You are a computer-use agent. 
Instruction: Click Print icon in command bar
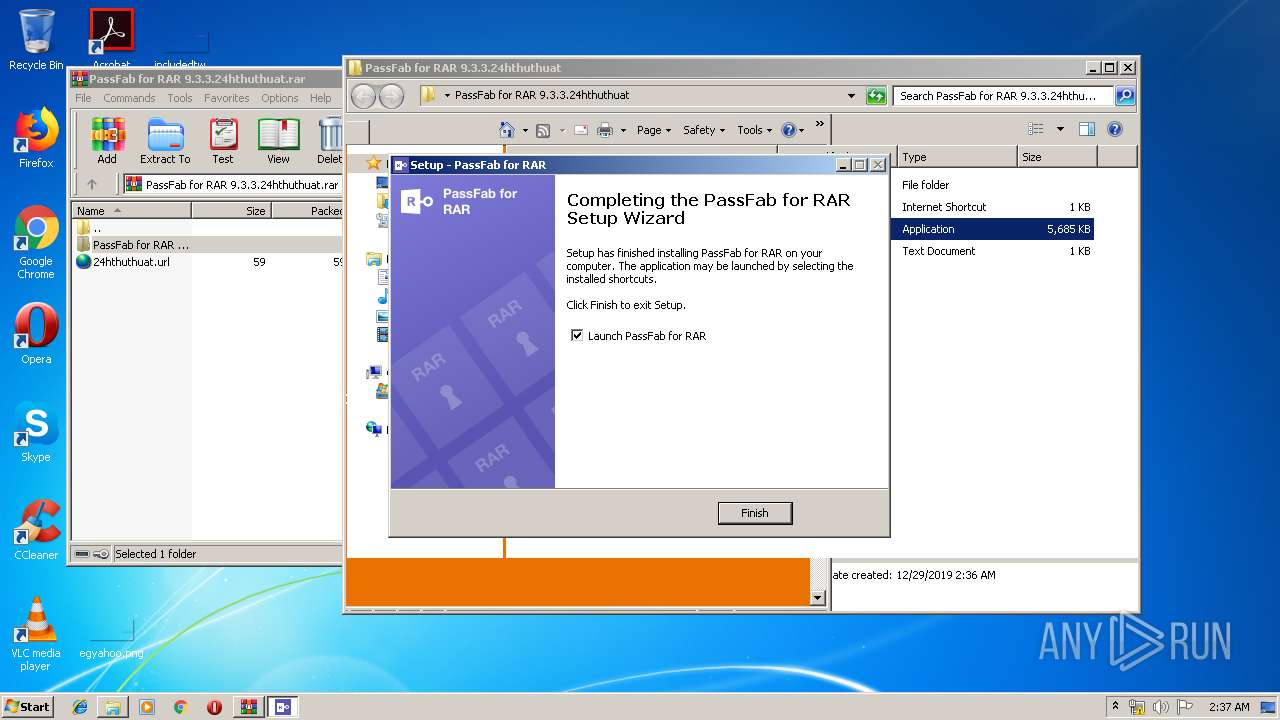[x=605, y=130]
